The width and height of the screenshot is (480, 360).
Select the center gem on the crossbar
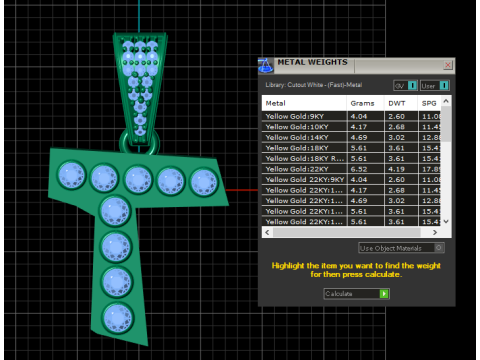pos(138,179)
